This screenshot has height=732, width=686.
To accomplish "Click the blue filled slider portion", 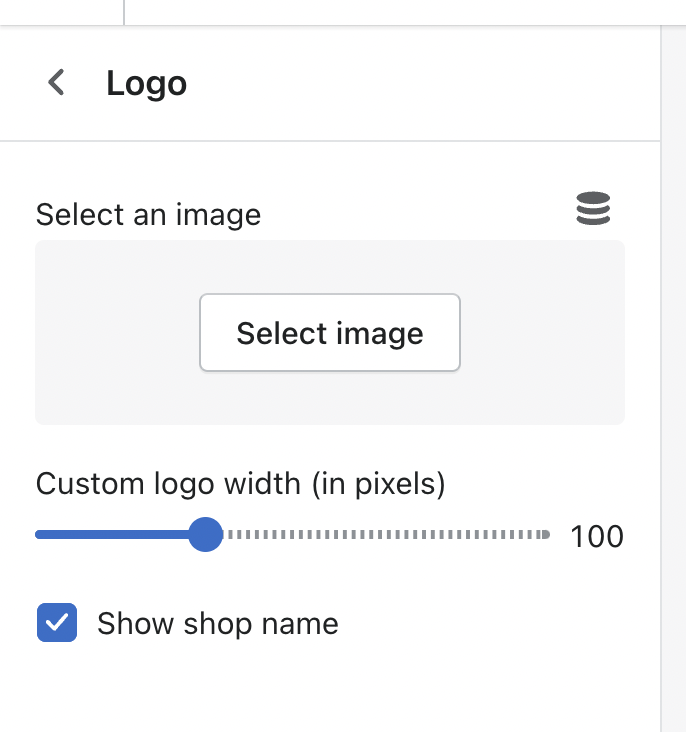I will pyautogui.click(x=110, y=535).
